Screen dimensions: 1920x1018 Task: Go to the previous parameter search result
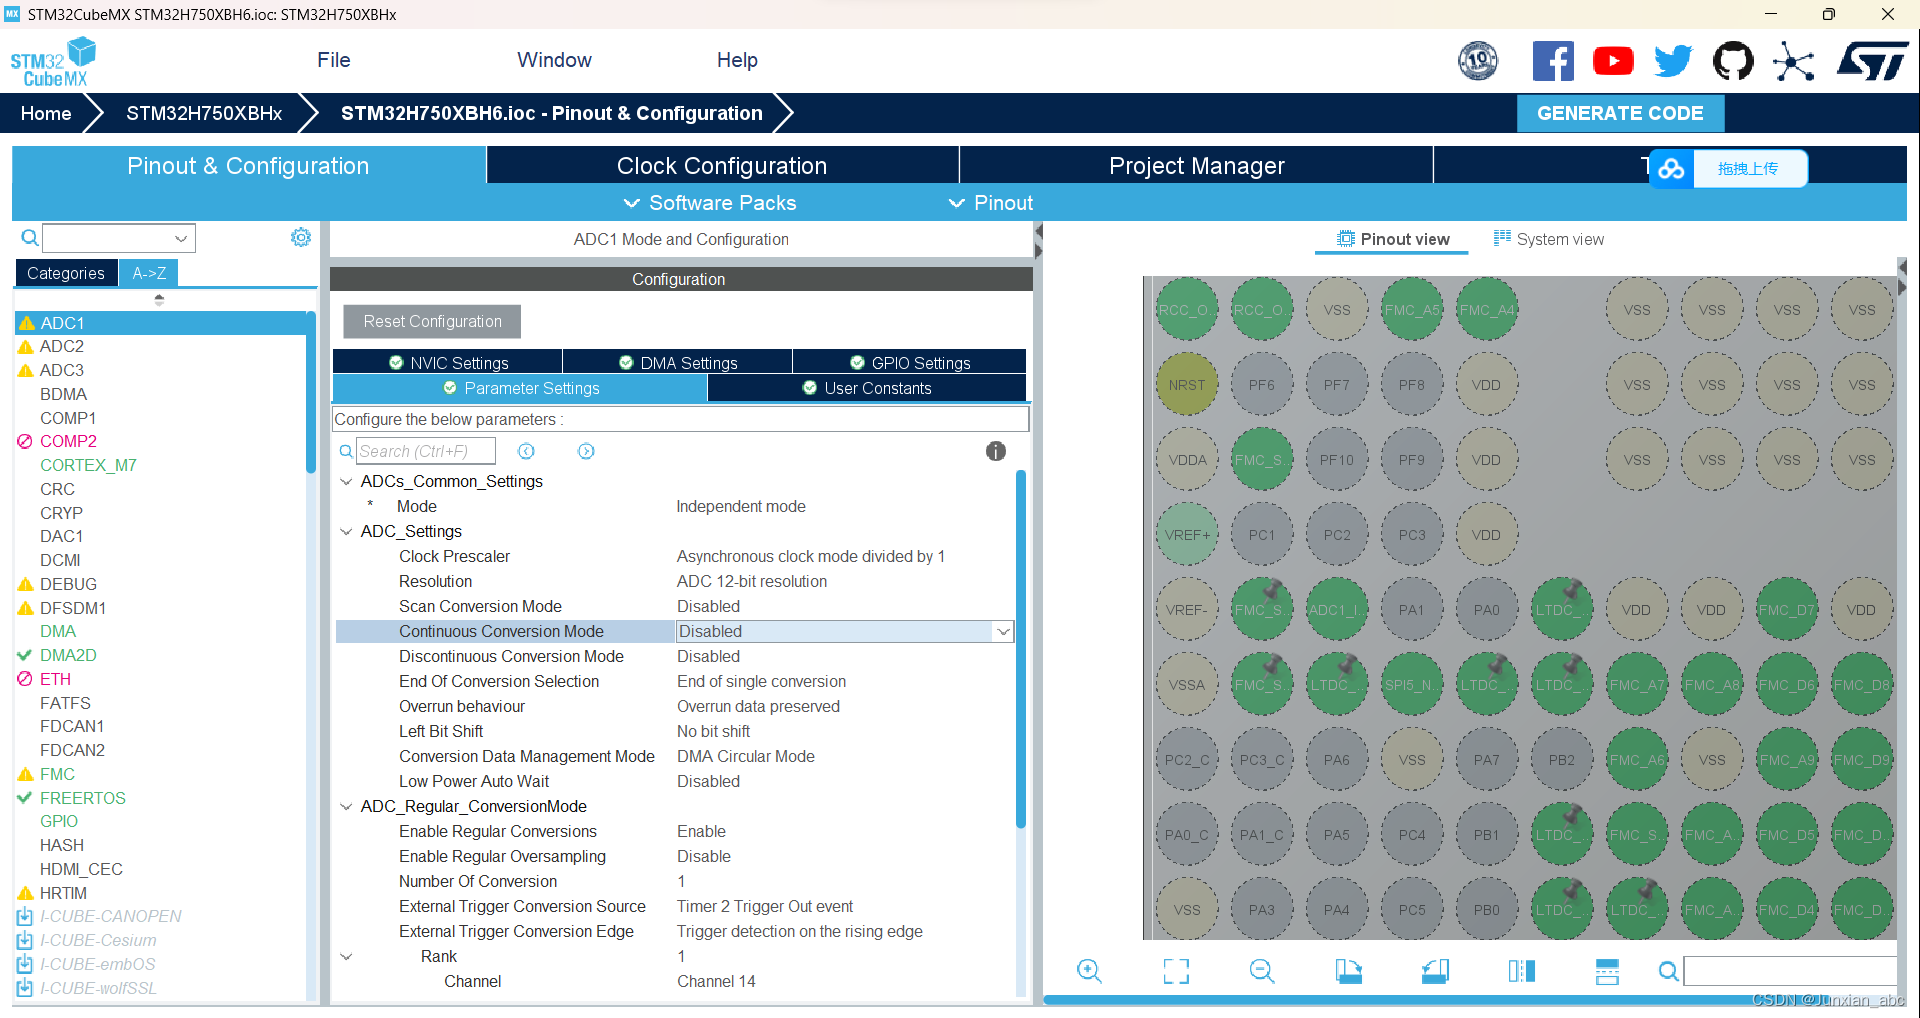coord(526,451)
